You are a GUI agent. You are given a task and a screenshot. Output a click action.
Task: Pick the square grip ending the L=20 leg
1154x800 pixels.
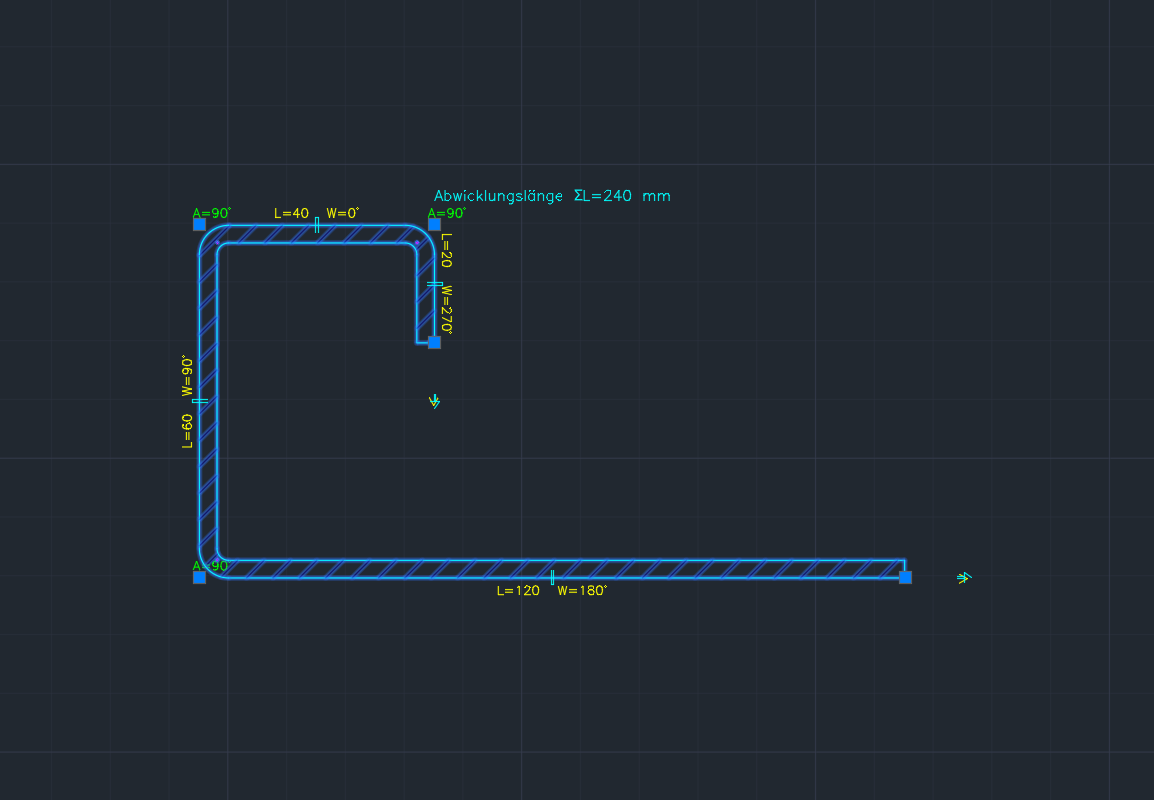point(434,342)
